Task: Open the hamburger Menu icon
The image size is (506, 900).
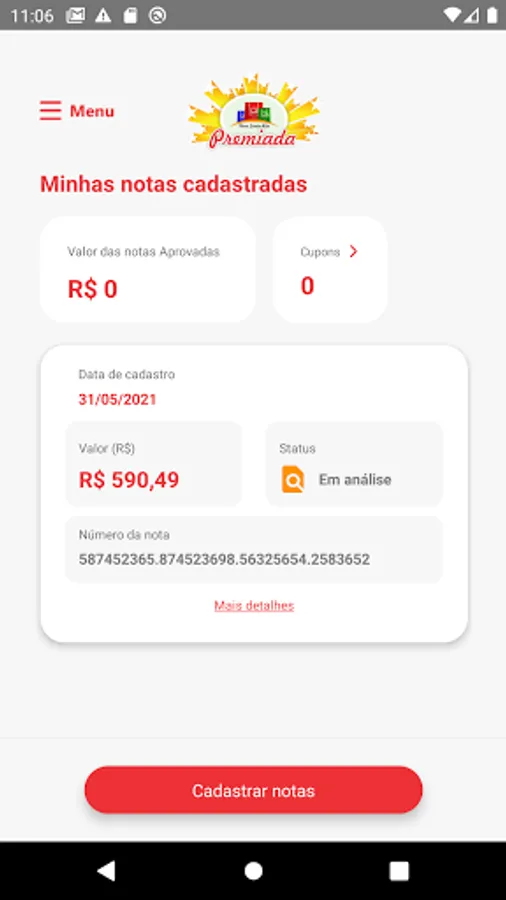Action: click(50, 110)
